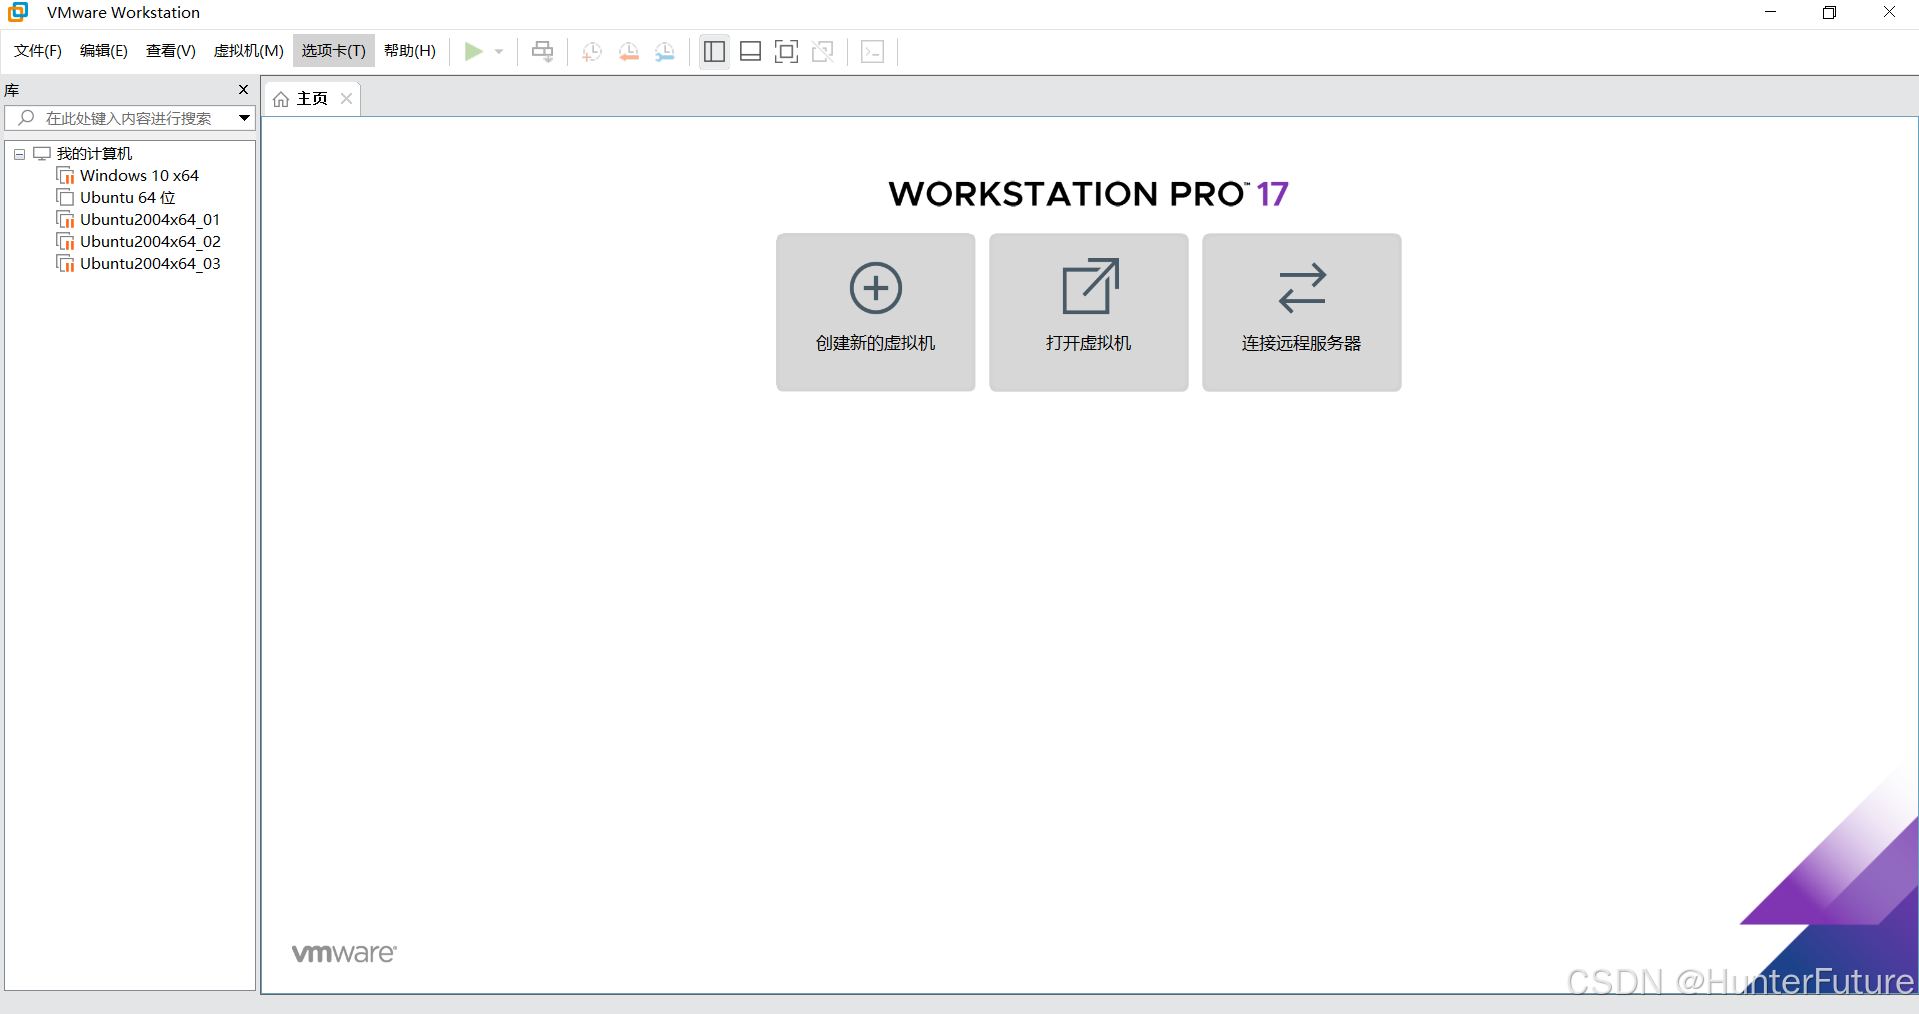This screenshot has width=1919, height=1014.
Task: Click the full screen mode icon
Action: 787,51
